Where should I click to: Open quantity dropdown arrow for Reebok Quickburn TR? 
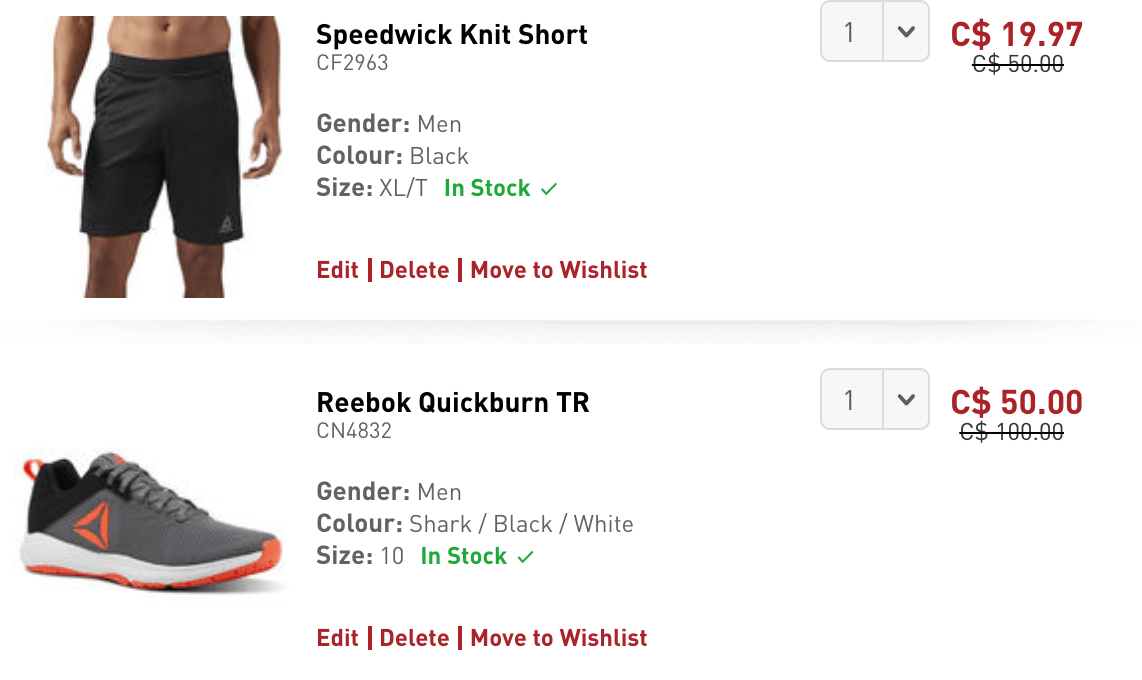906,400
